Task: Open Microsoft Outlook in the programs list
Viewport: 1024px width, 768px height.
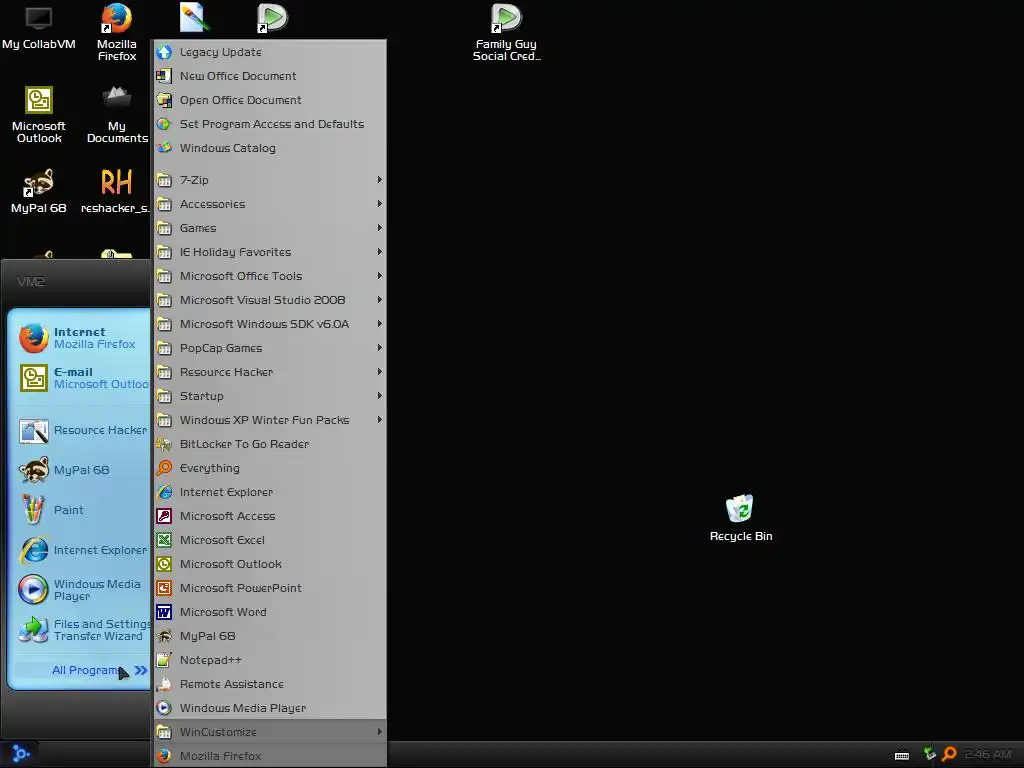Action: tap(270, 564)
